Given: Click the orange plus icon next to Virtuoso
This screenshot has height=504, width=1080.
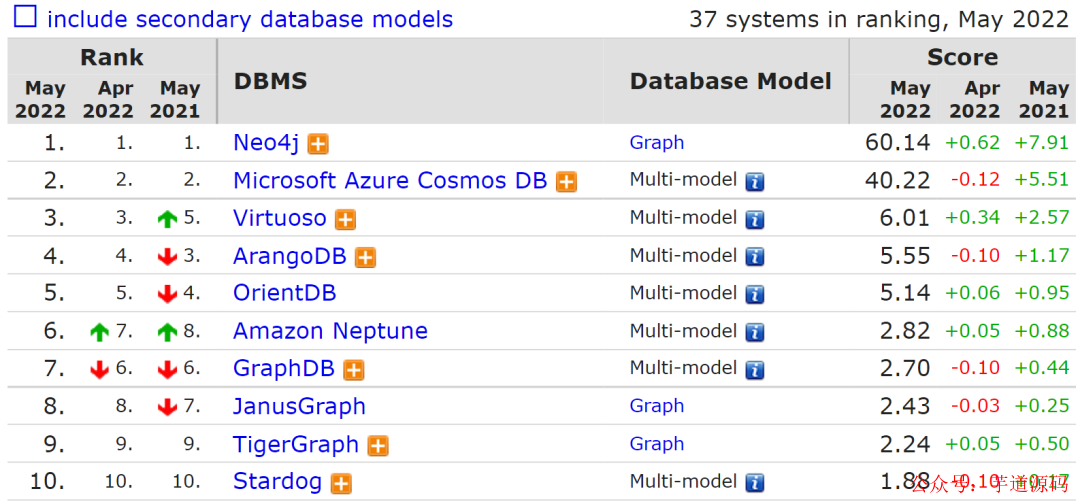Looking at the screenshot, I should pyautogui.click(x=345, y=220).
